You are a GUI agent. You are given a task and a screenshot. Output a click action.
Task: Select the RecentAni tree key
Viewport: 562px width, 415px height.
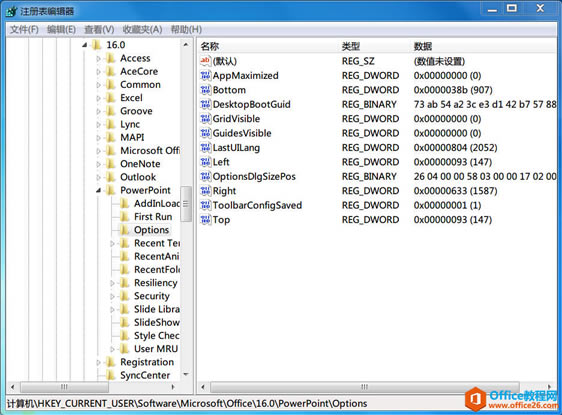[x=157, y=257]
